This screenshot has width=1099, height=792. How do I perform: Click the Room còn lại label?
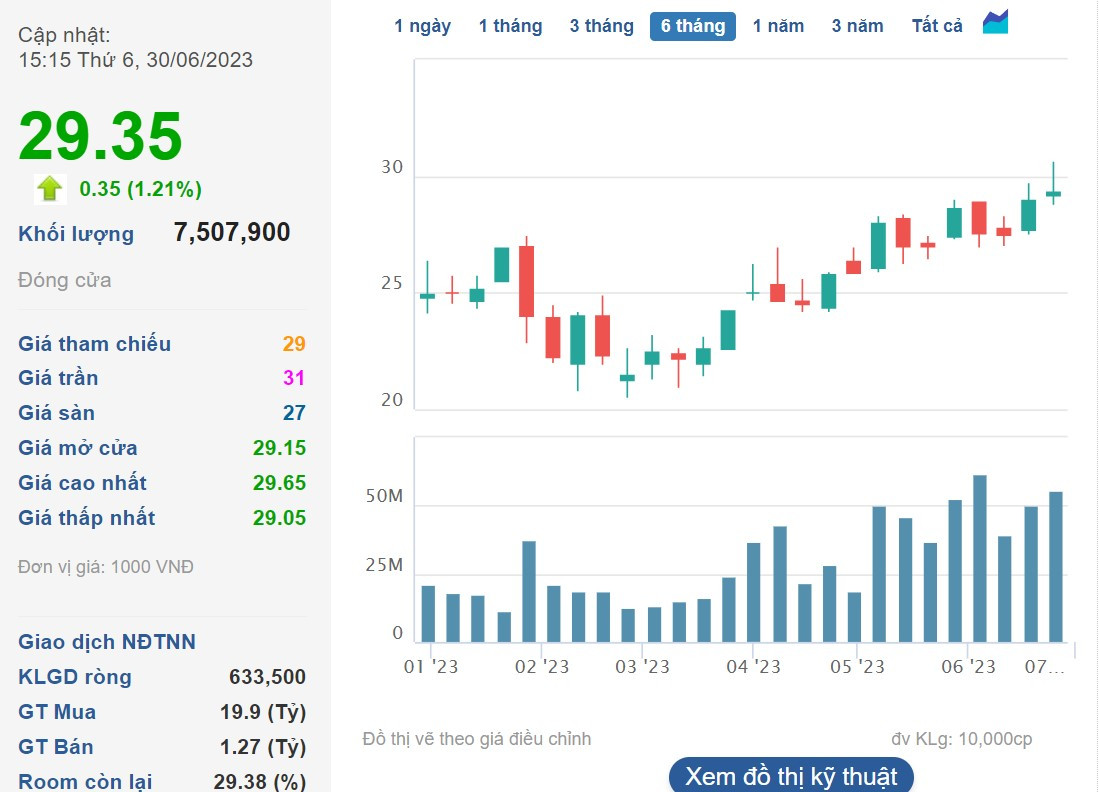point(86,782)
